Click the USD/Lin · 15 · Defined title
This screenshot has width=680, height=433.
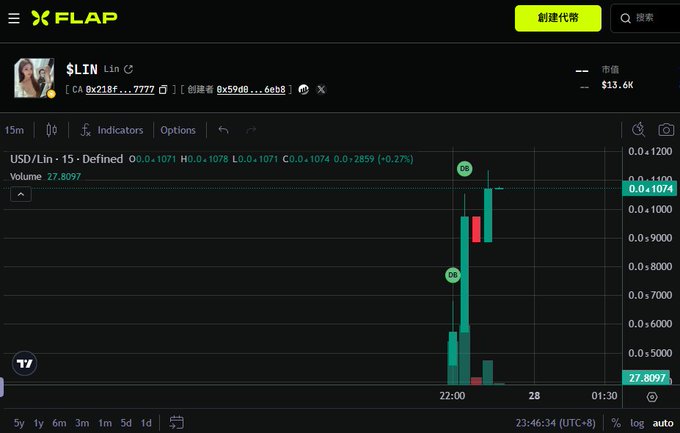click(x=66, y=159)
